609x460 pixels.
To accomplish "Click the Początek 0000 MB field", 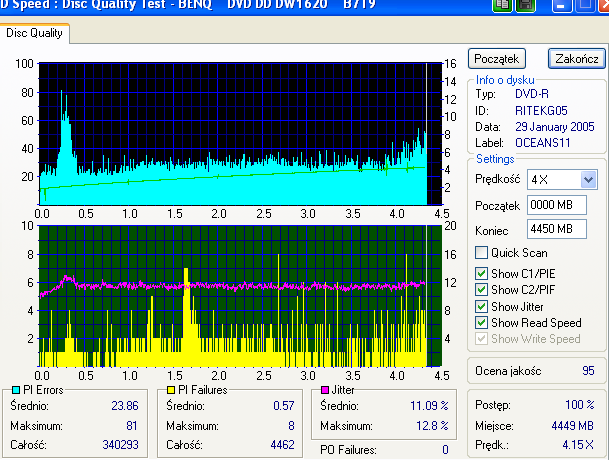I will [557, 205].
